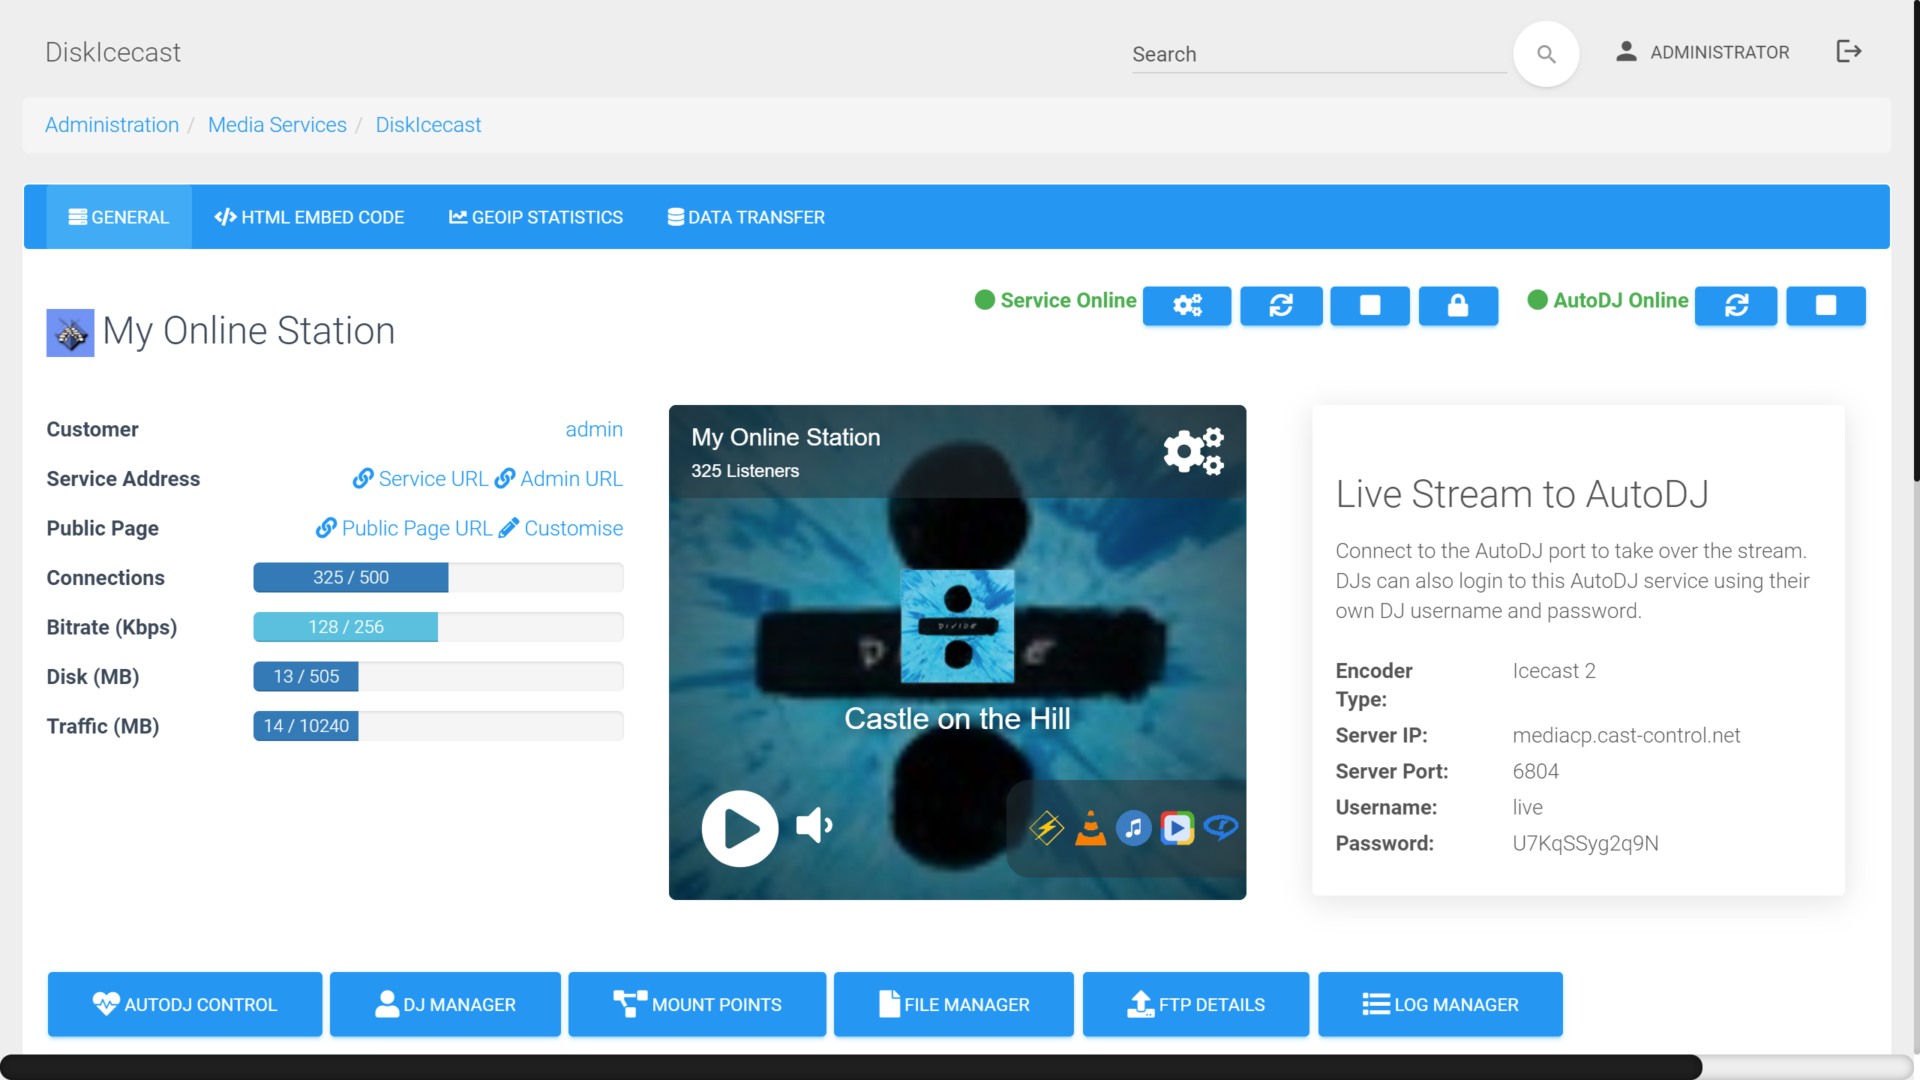
Task: Play the Castle on the Hill stream
Action: coord(740,828)
